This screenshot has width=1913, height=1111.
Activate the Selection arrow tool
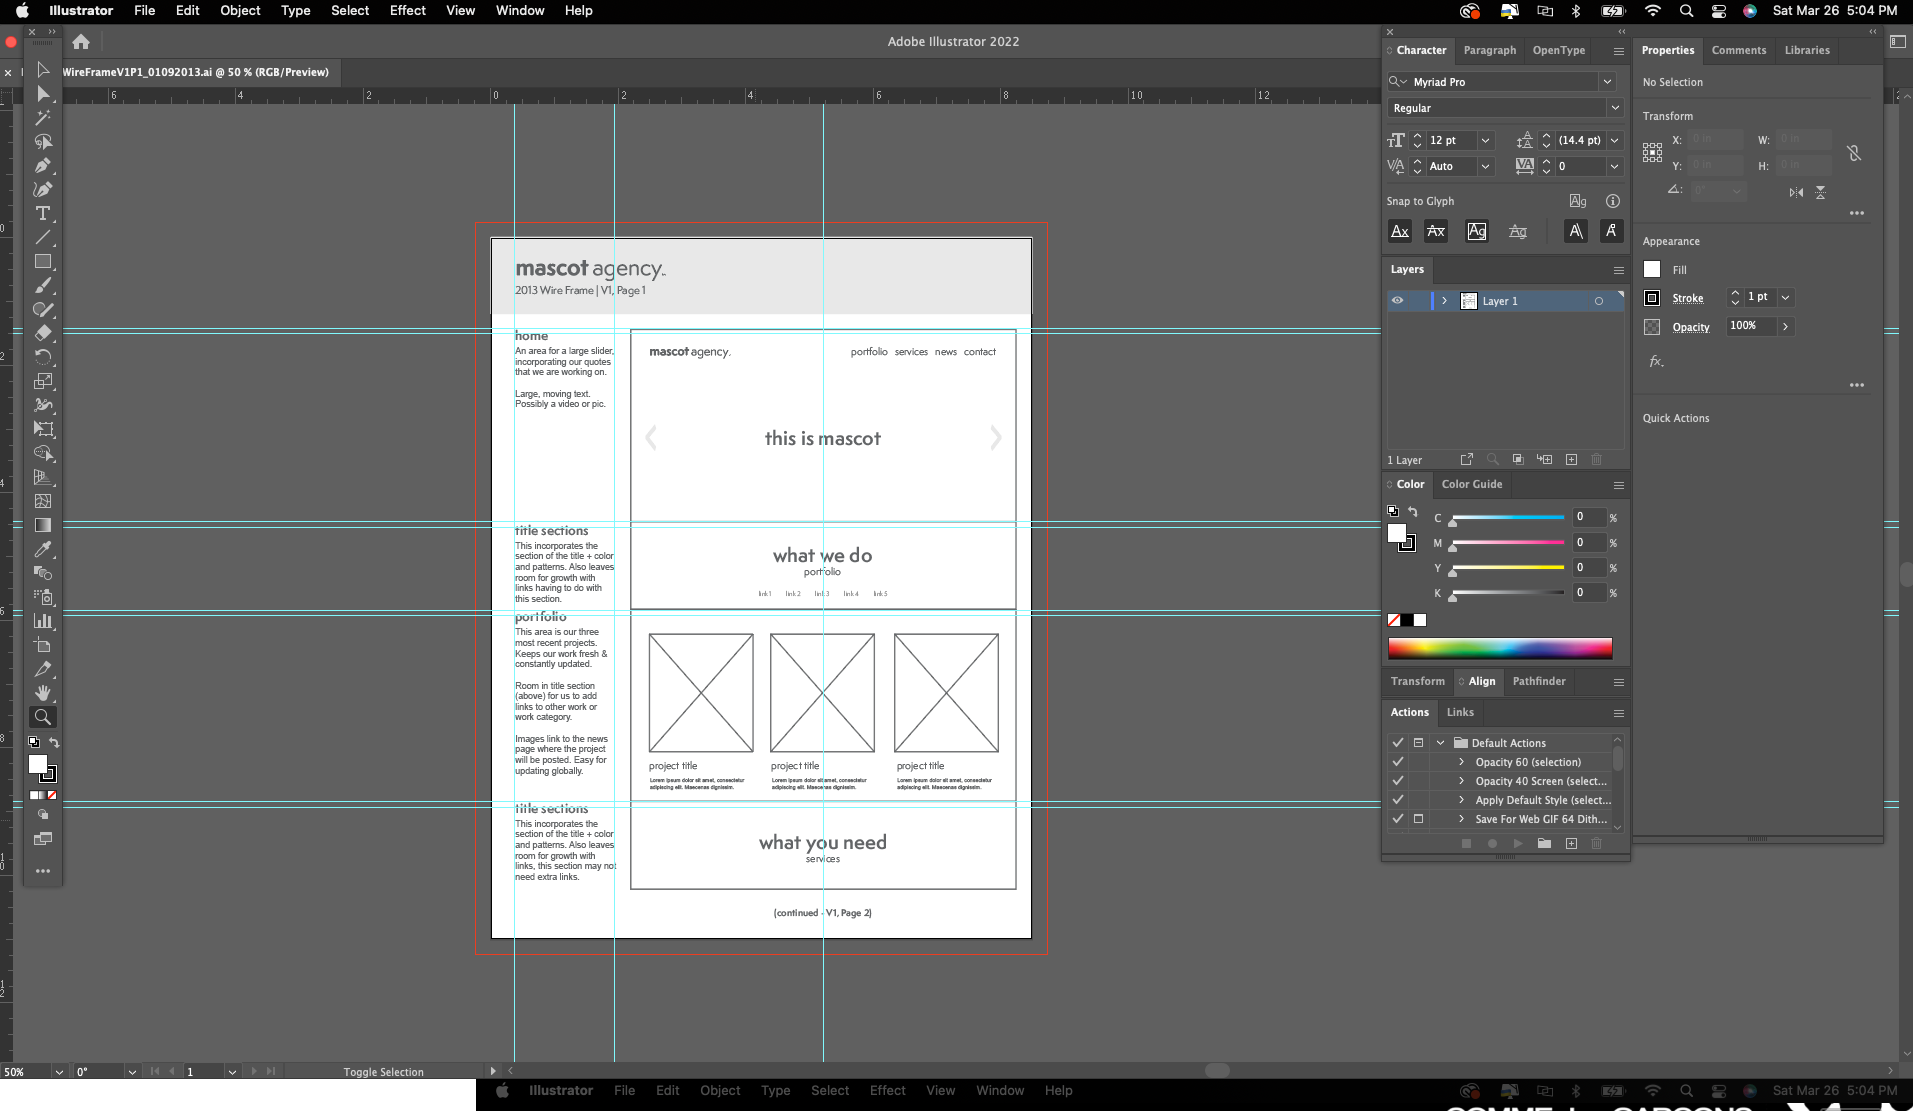(43, 70)
